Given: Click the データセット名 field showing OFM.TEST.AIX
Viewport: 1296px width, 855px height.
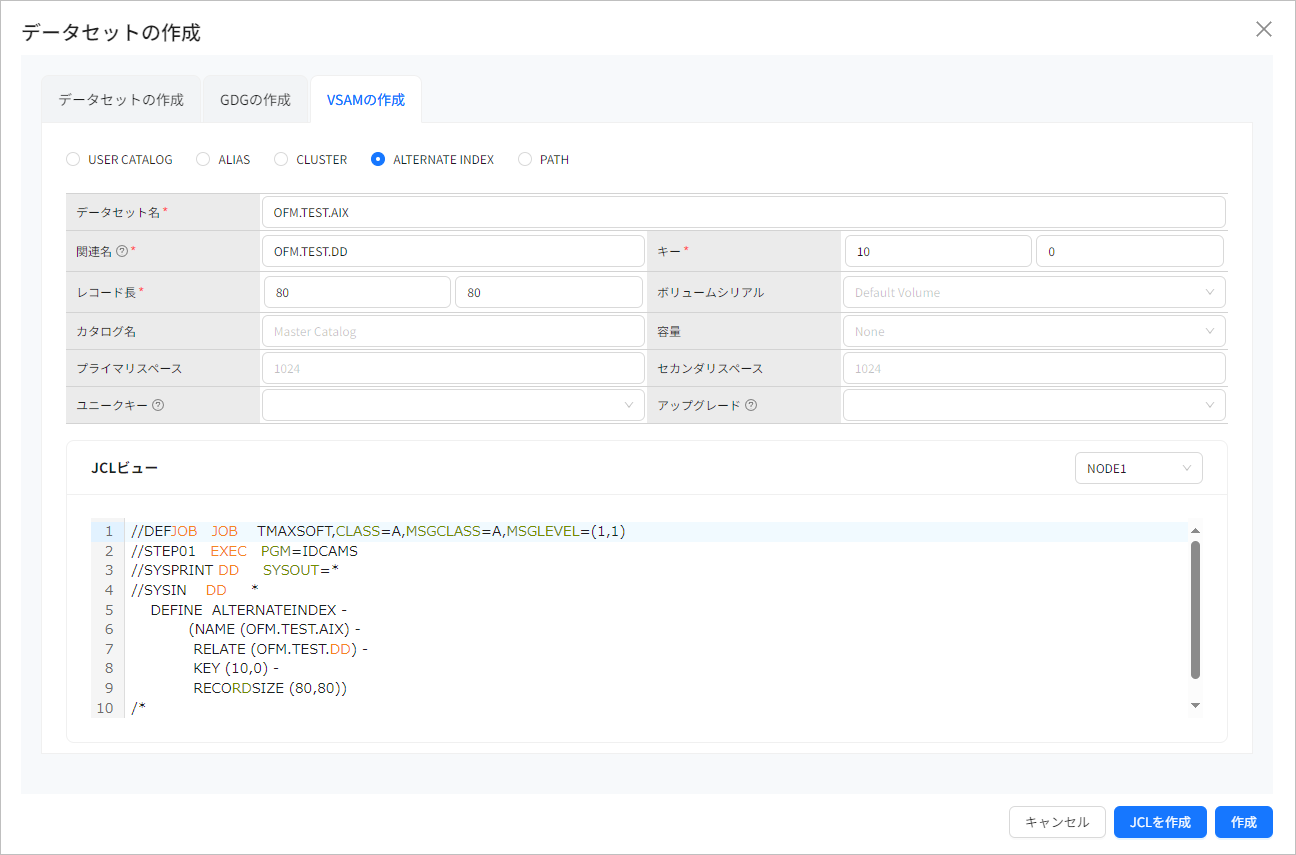Looking at the screenshot, I should (744, 211).
